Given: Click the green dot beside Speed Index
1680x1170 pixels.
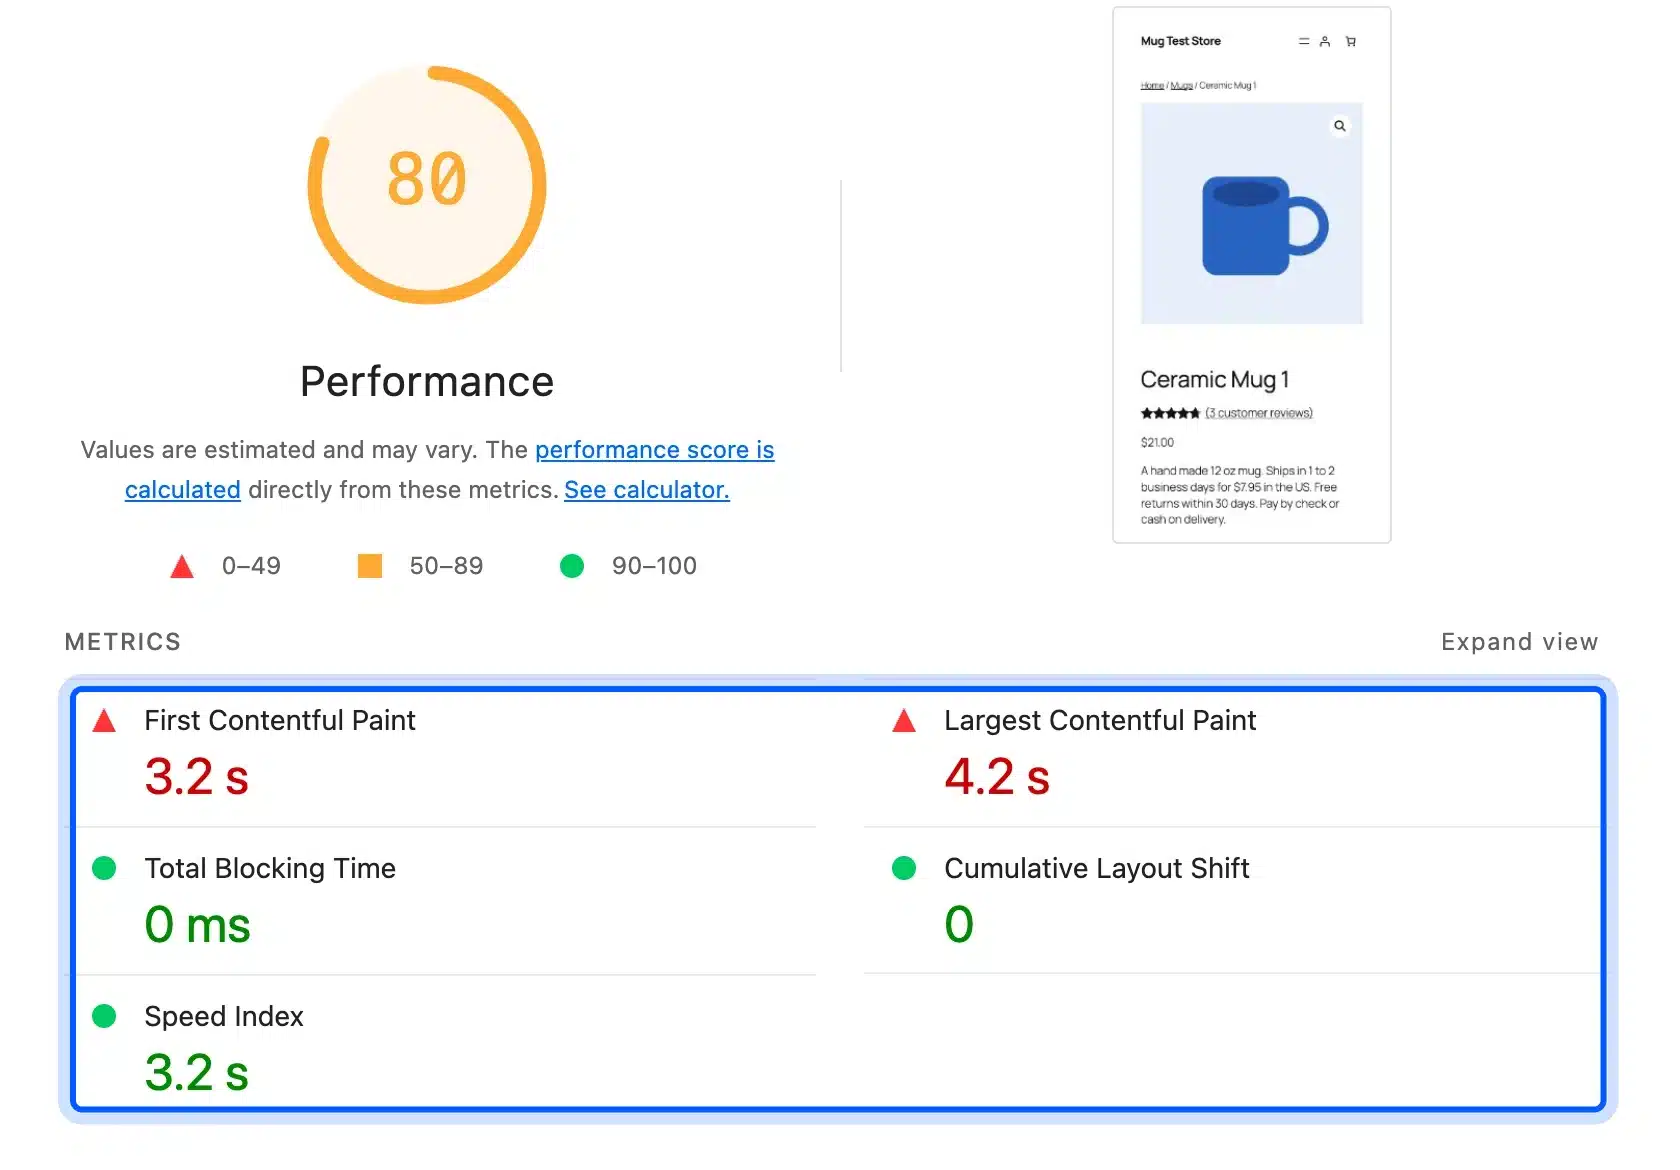Looking at the screenshot, I should [x=104, y=1016].
